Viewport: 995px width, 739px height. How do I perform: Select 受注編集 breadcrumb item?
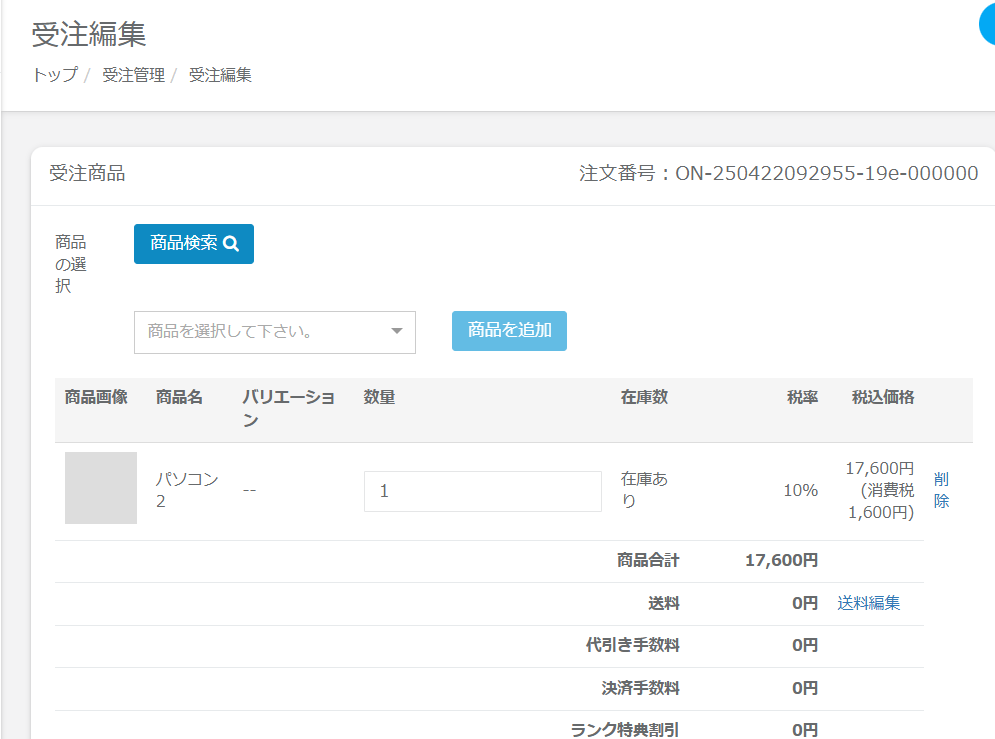(220, 75)
